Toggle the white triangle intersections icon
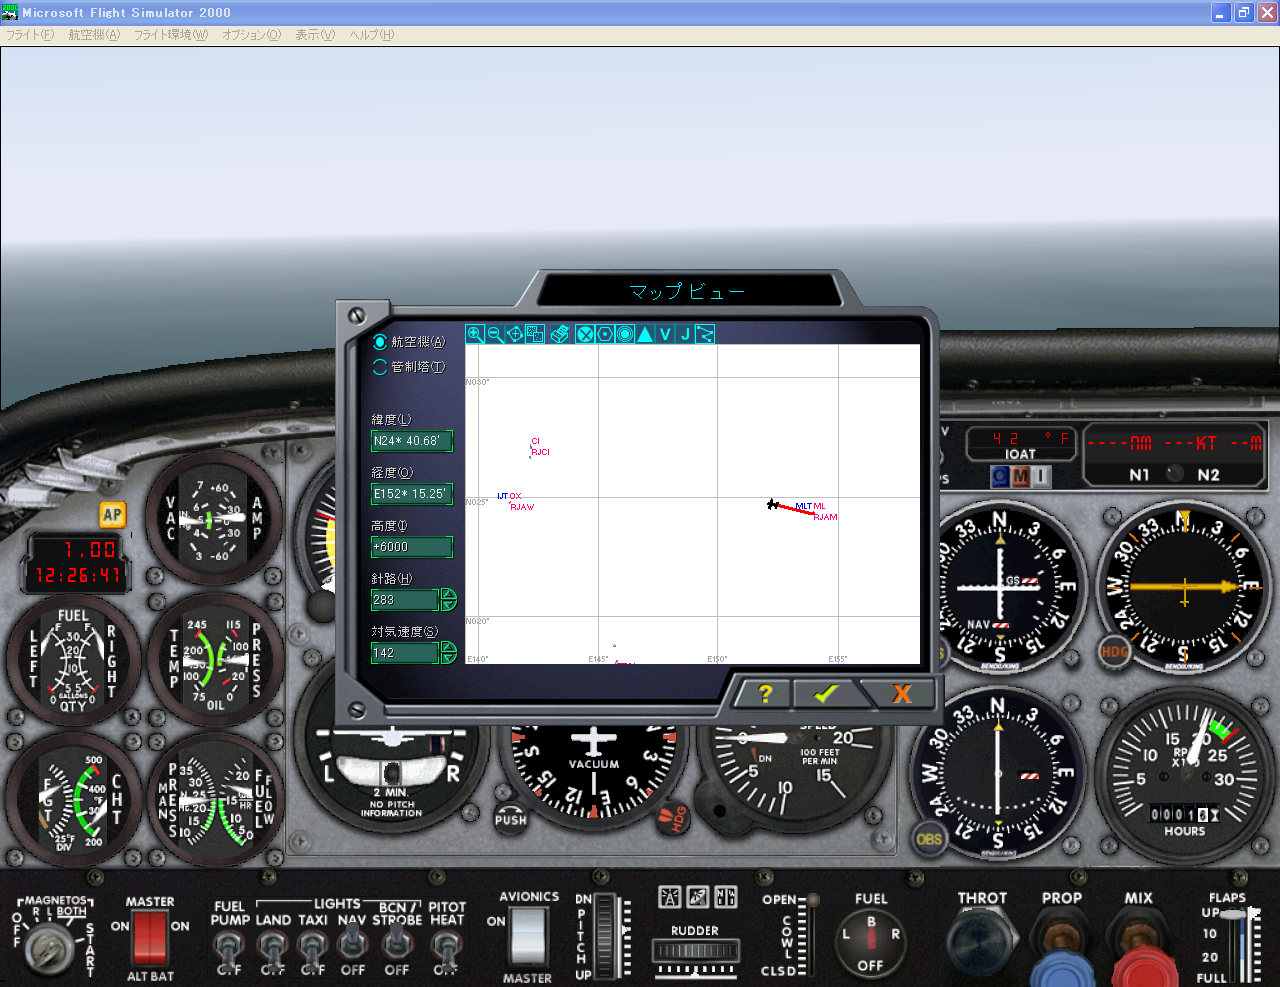1280x987 pixels. pos(645,334)
